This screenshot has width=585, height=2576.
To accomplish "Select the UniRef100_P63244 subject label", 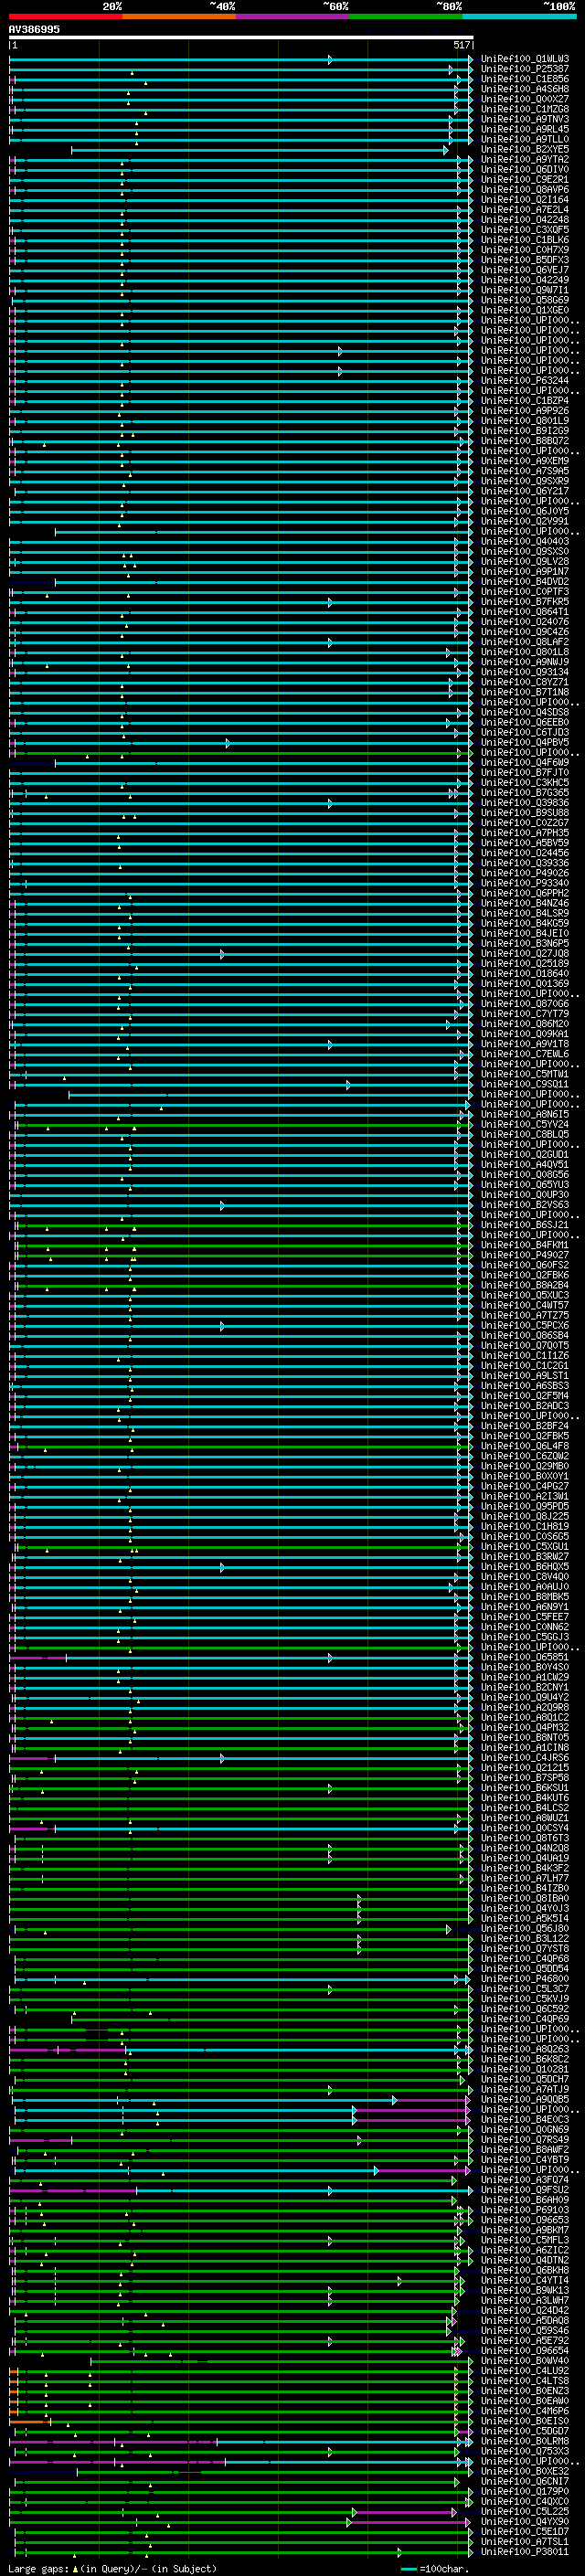I will (x=524, y=381).
